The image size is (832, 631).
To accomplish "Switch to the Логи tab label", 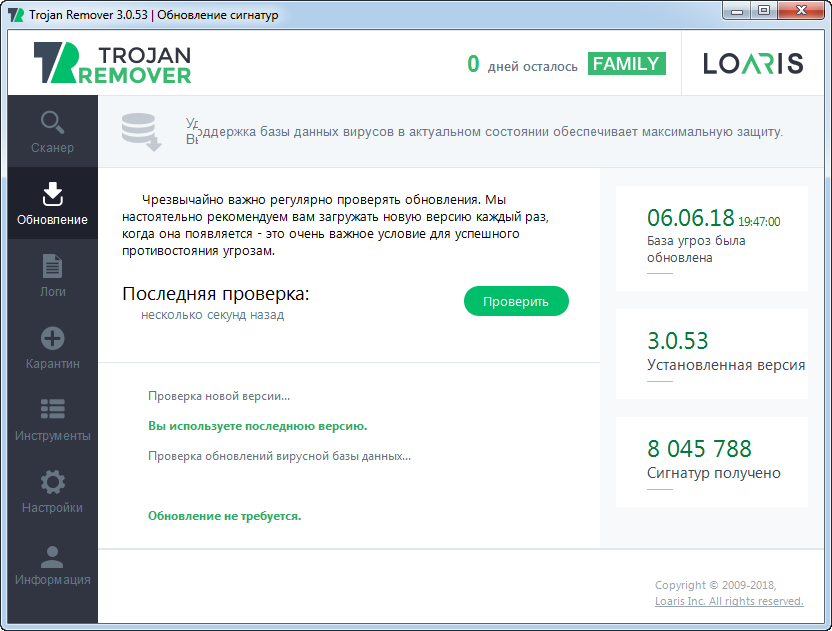I will click(x=53, y=291).
